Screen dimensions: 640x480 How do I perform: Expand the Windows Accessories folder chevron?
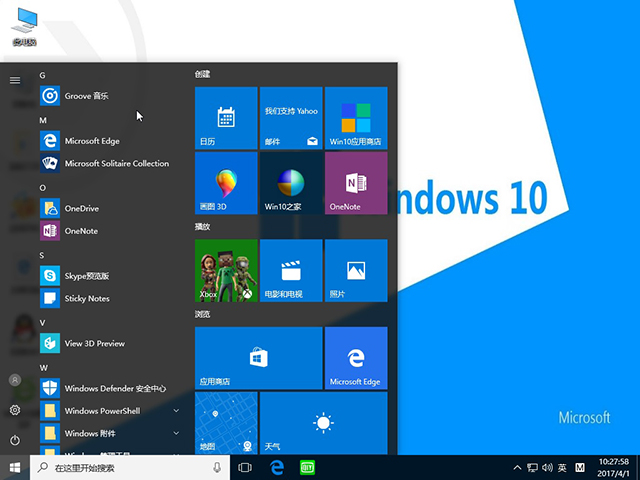[x=176, y=433]
